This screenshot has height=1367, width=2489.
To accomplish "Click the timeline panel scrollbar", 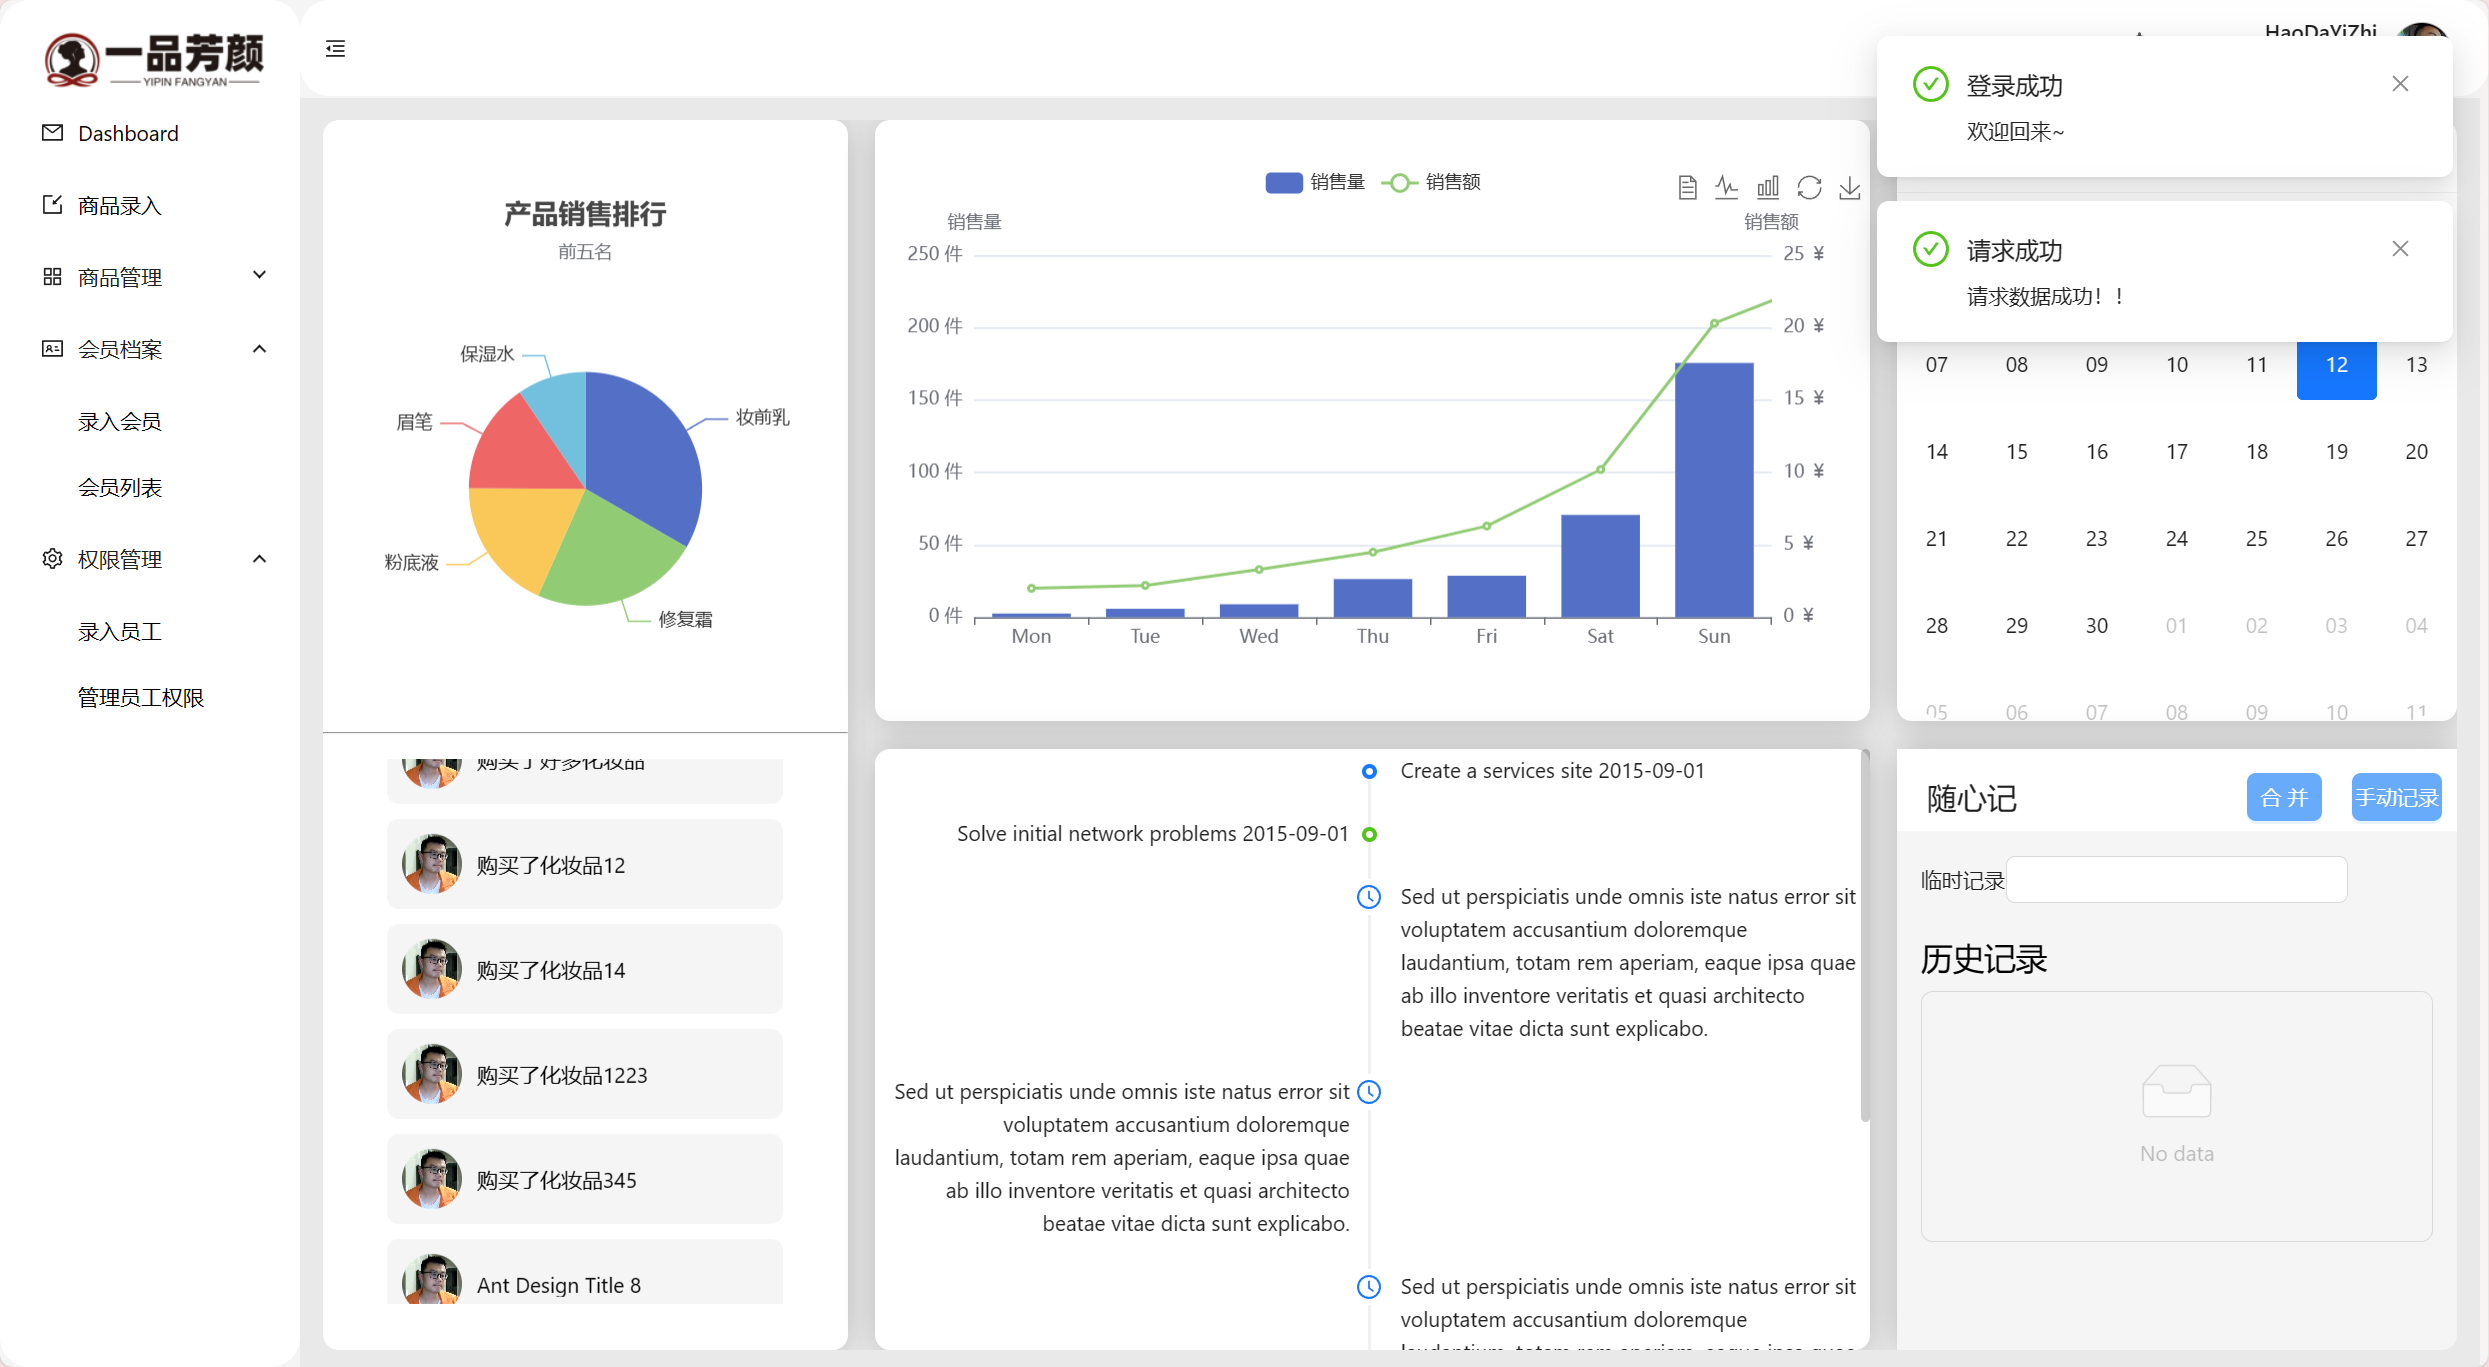I will (1864, 935).
